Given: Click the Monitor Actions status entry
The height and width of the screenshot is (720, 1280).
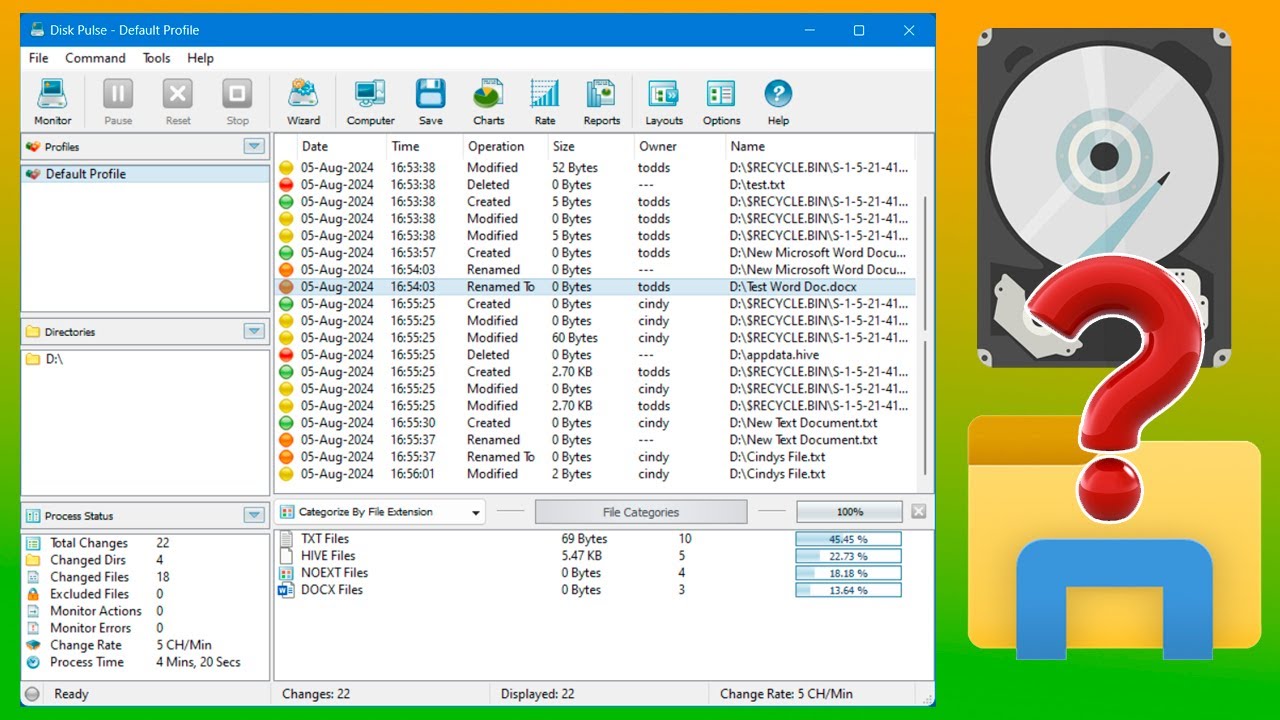Looking at the screenshot, I should click(96, 611).
